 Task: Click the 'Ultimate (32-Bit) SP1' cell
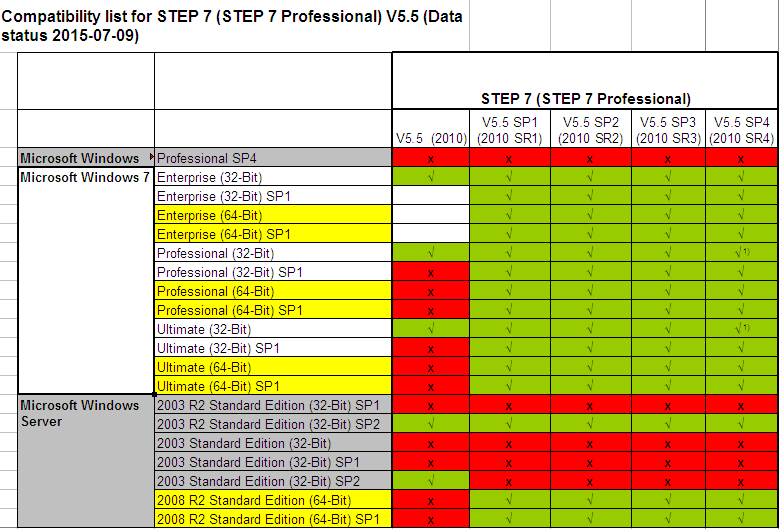pos(273,347)
